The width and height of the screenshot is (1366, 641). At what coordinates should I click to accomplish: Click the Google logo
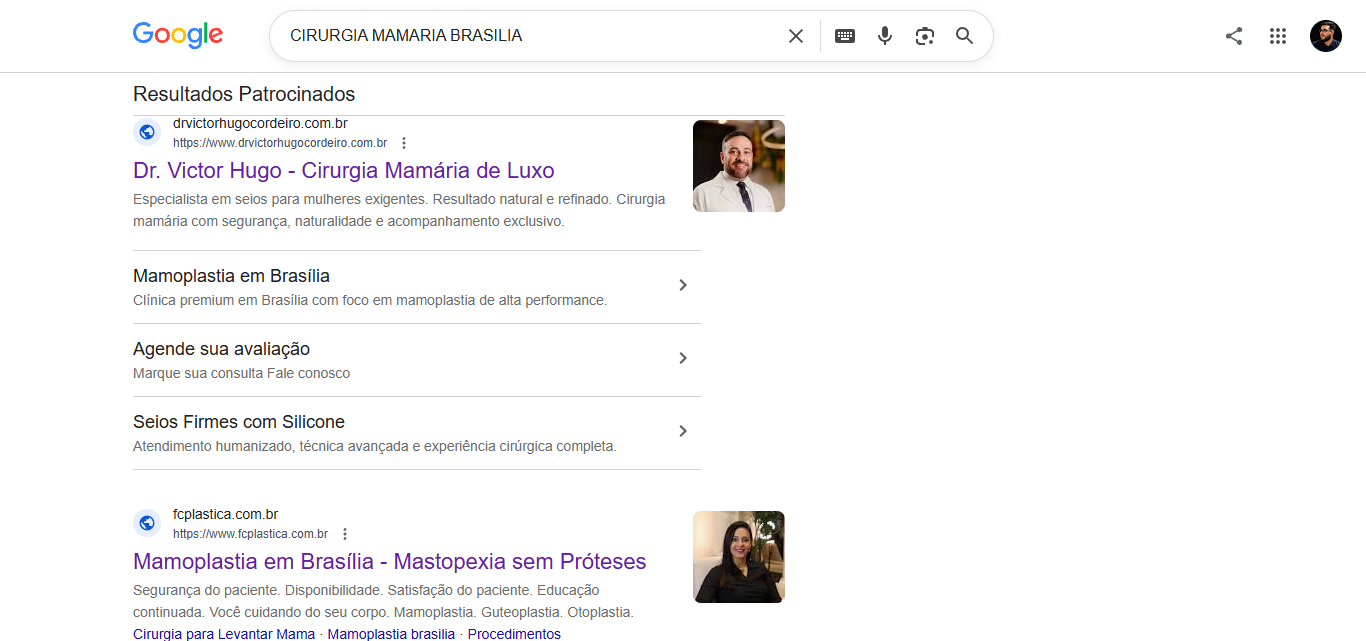pos(178,35)
